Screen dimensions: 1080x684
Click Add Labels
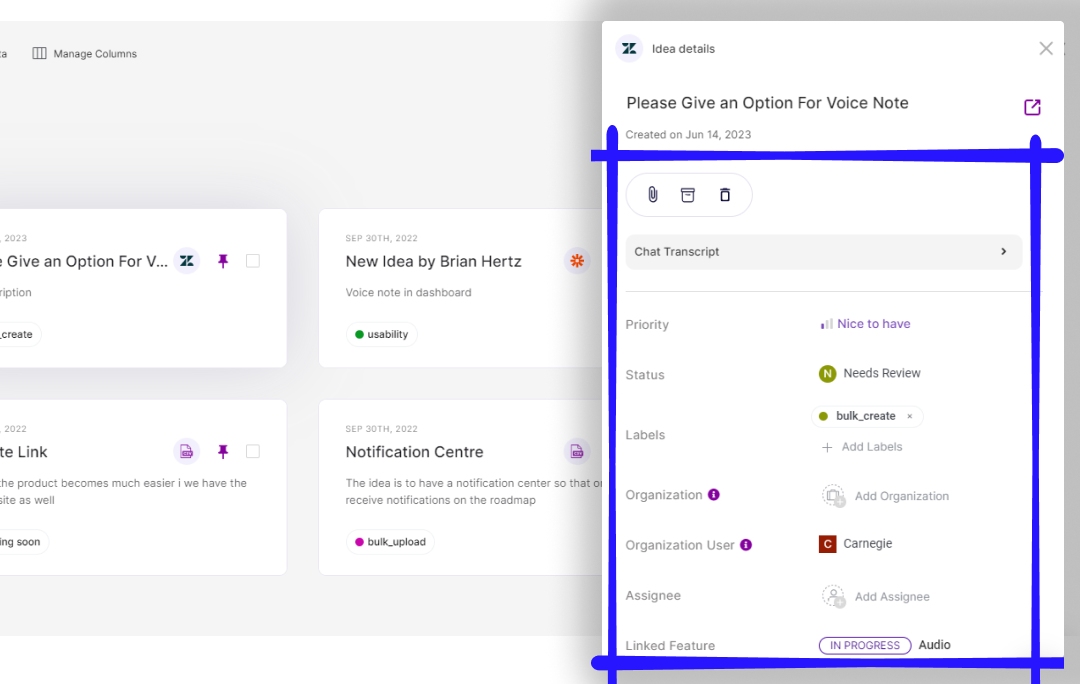point(862,447)
